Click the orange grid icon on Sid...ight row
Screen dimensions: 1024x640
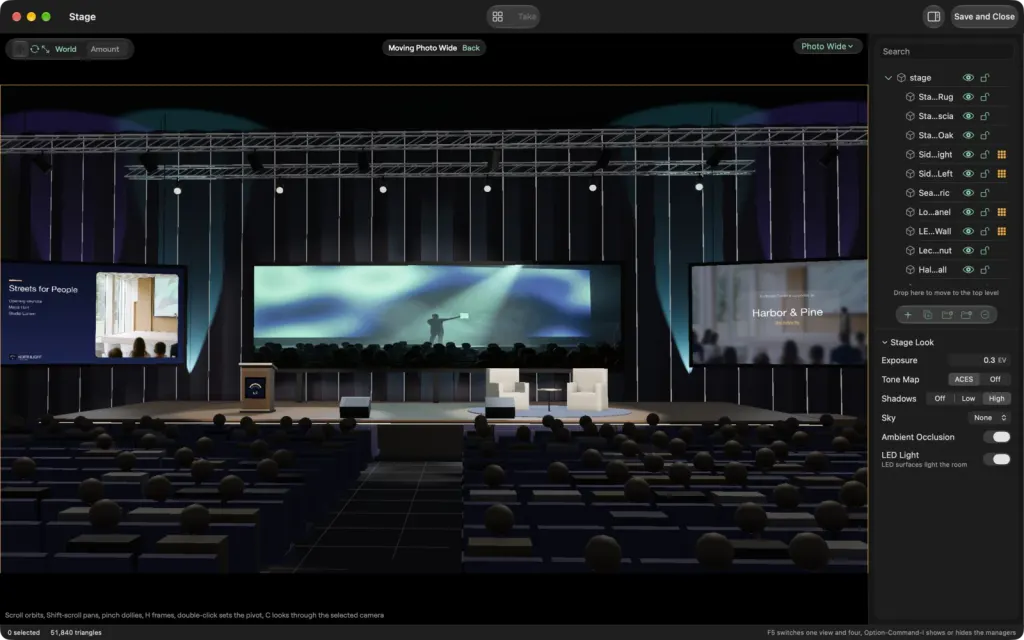tap(1002, 155)
